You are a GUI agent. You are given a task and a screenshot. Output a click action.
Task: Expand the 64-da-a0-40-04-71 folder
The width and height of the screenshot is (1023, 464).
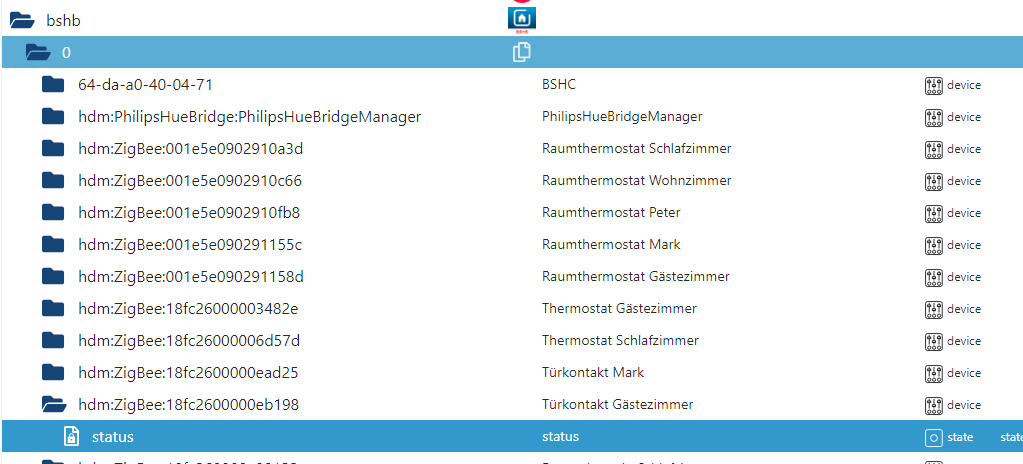tap(53, 85)
